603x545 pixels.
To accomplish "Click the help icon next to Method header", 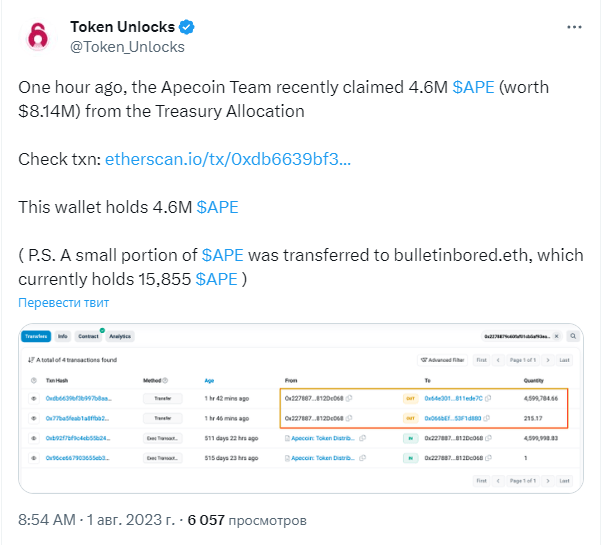I will point(165,380).
